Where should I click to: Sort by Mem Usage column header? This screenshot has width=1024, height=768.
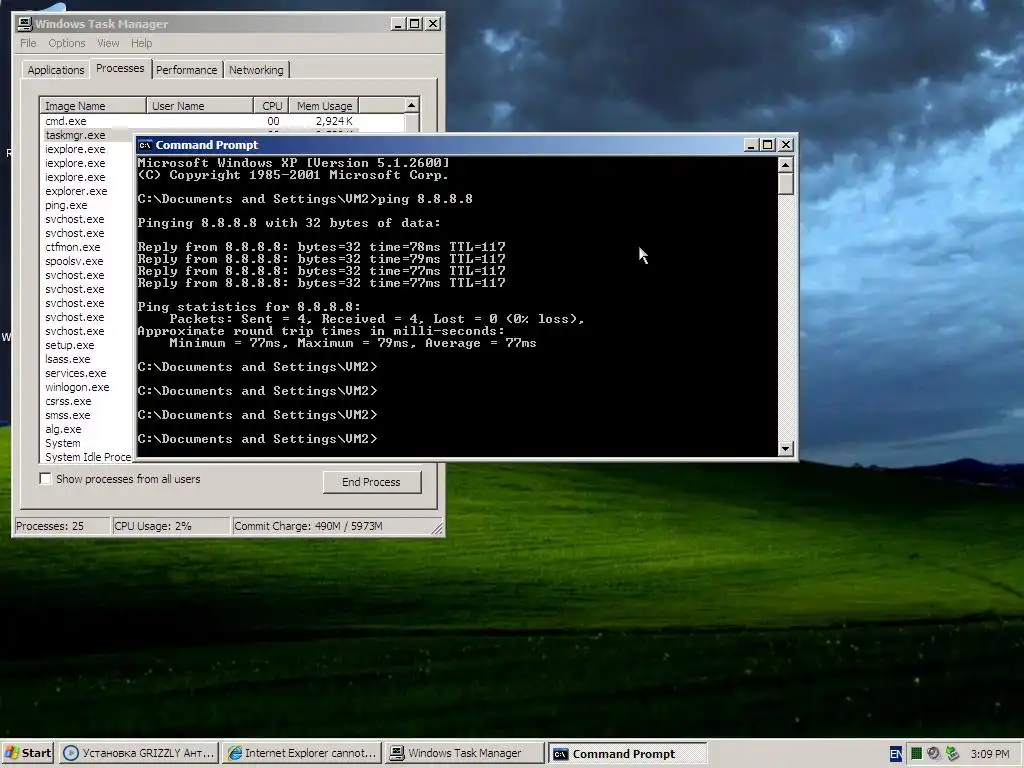(324, 106)
